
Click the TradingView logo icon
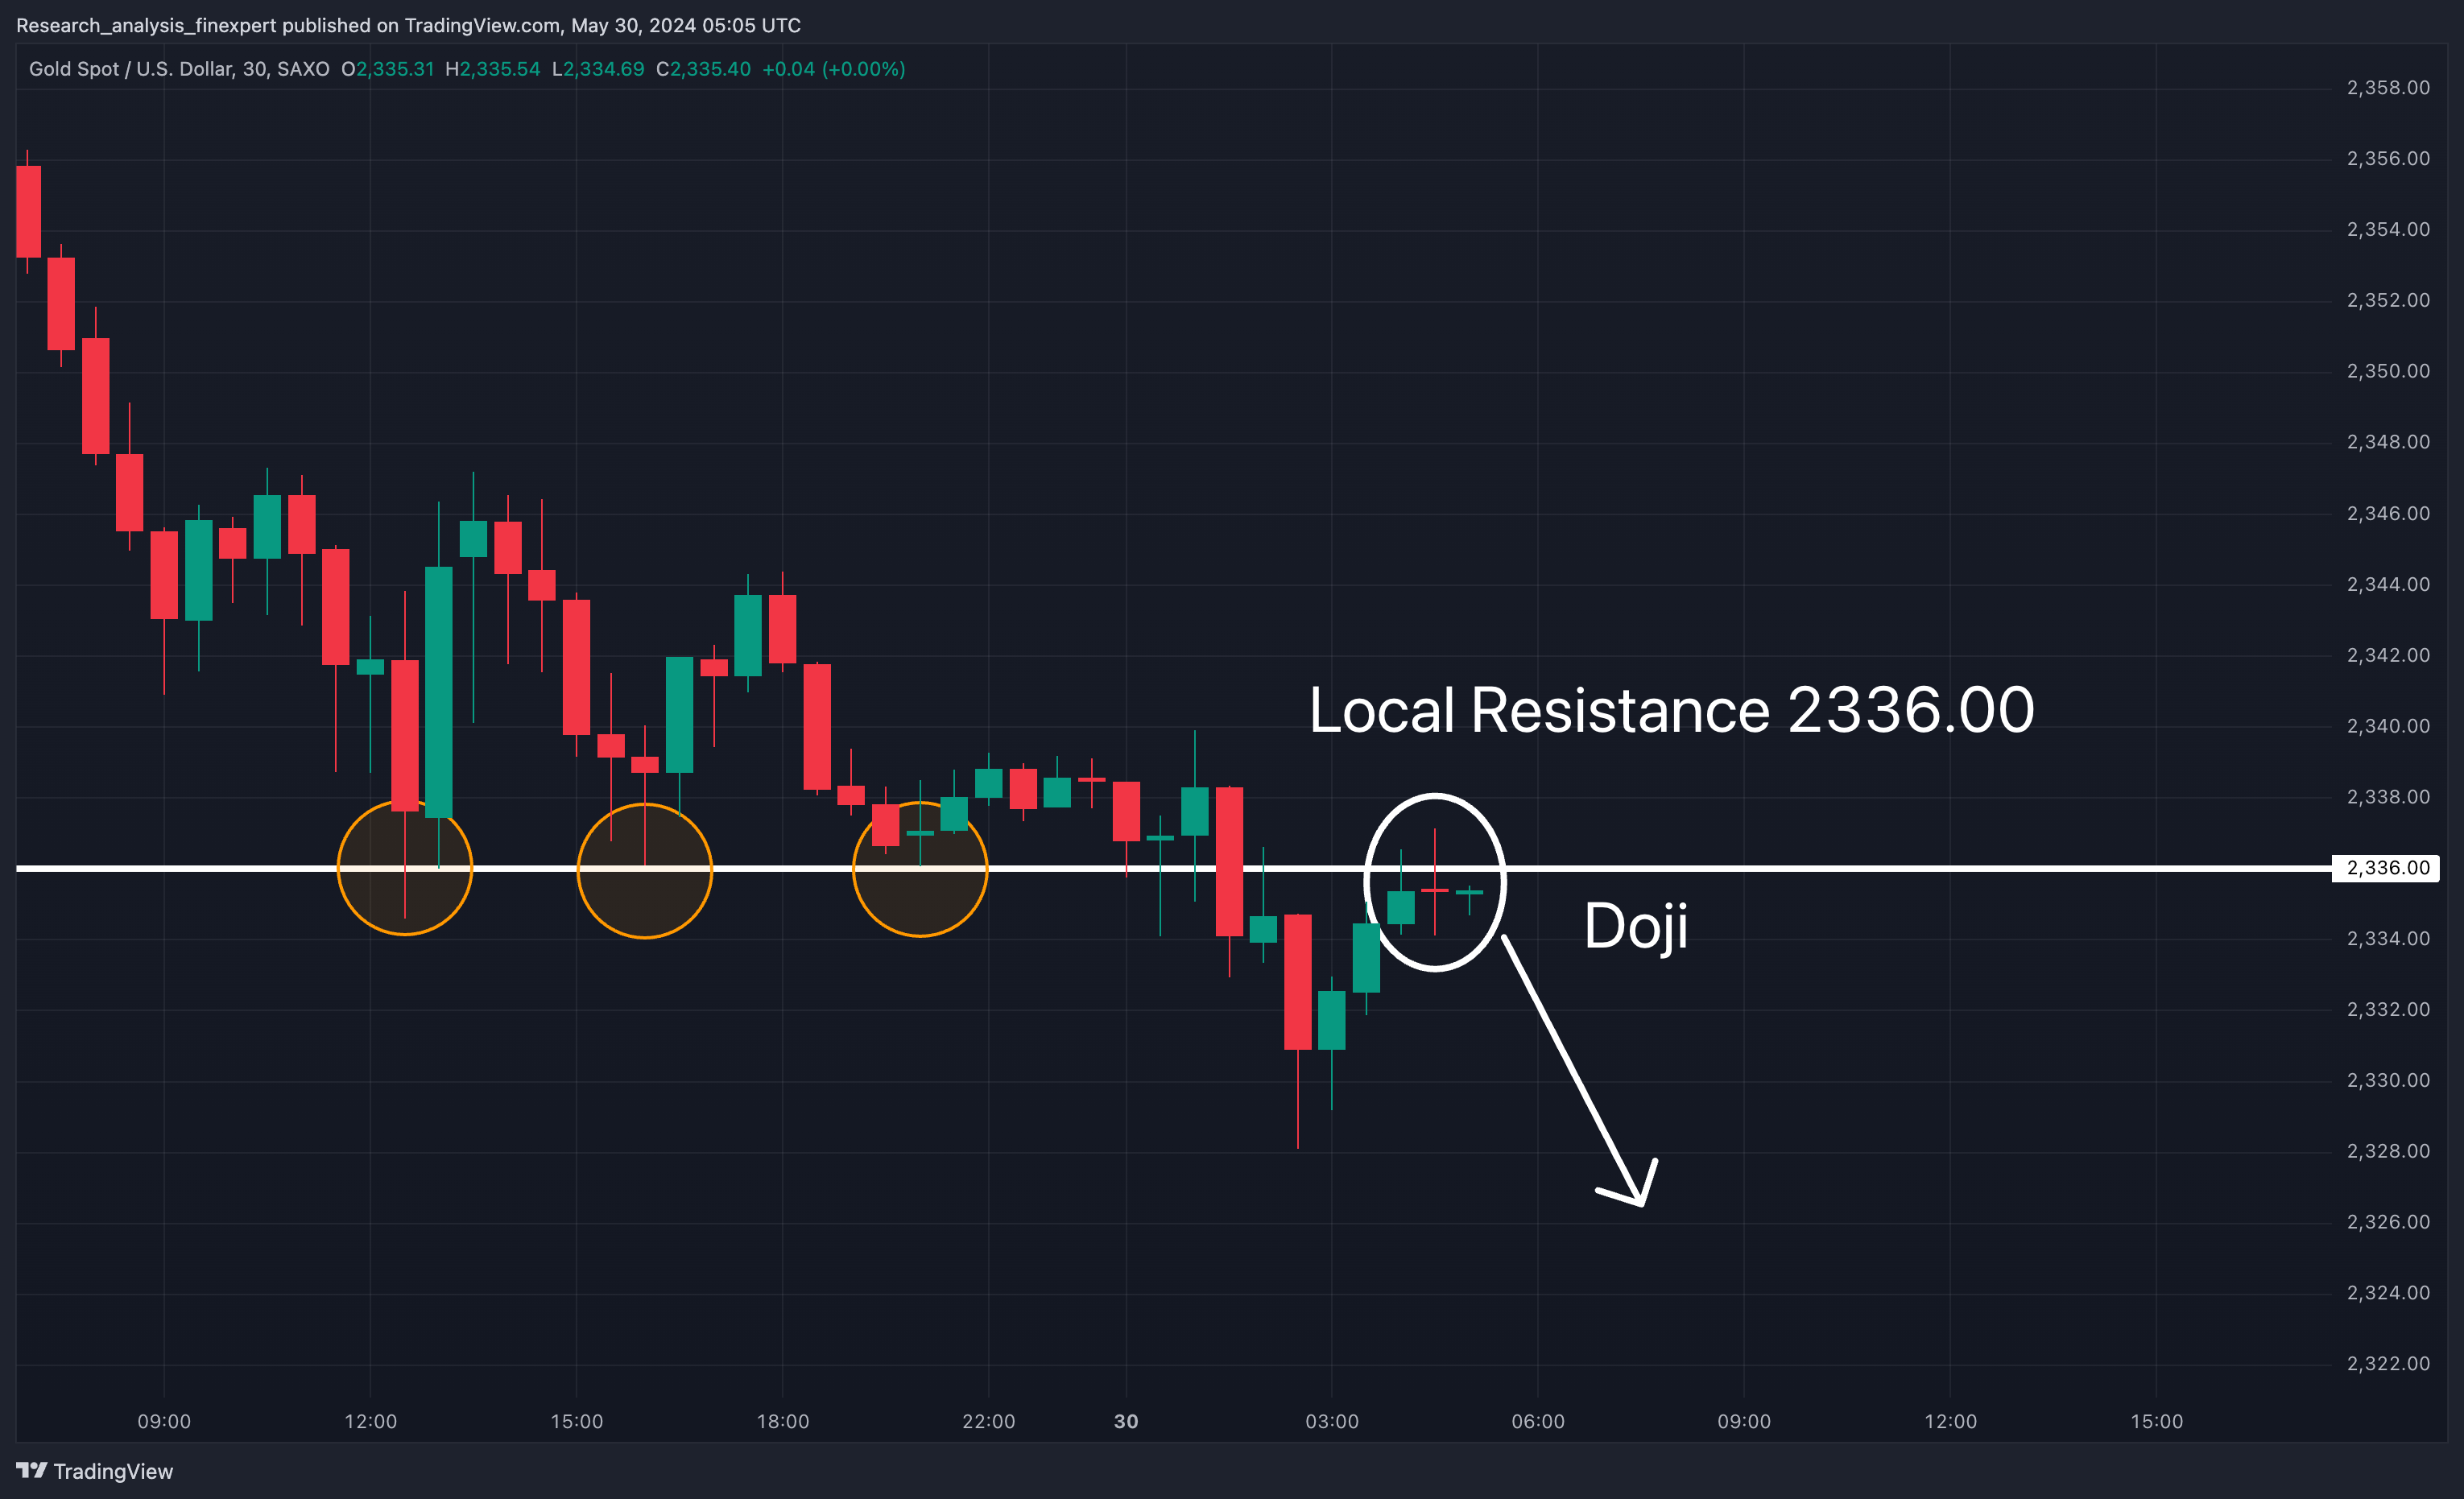31,1470
